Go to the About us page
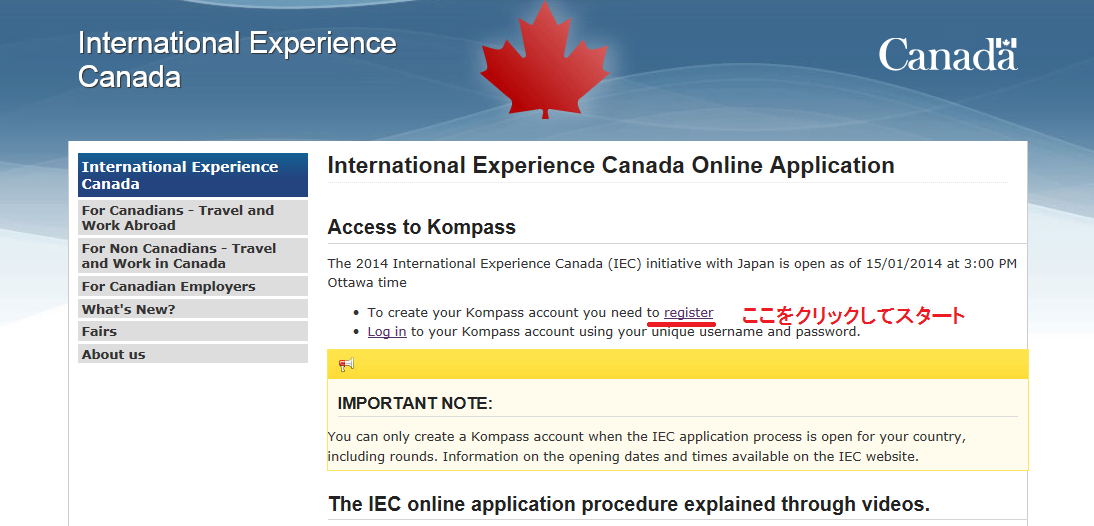1094x526 pixels. [x=193, y=354]
